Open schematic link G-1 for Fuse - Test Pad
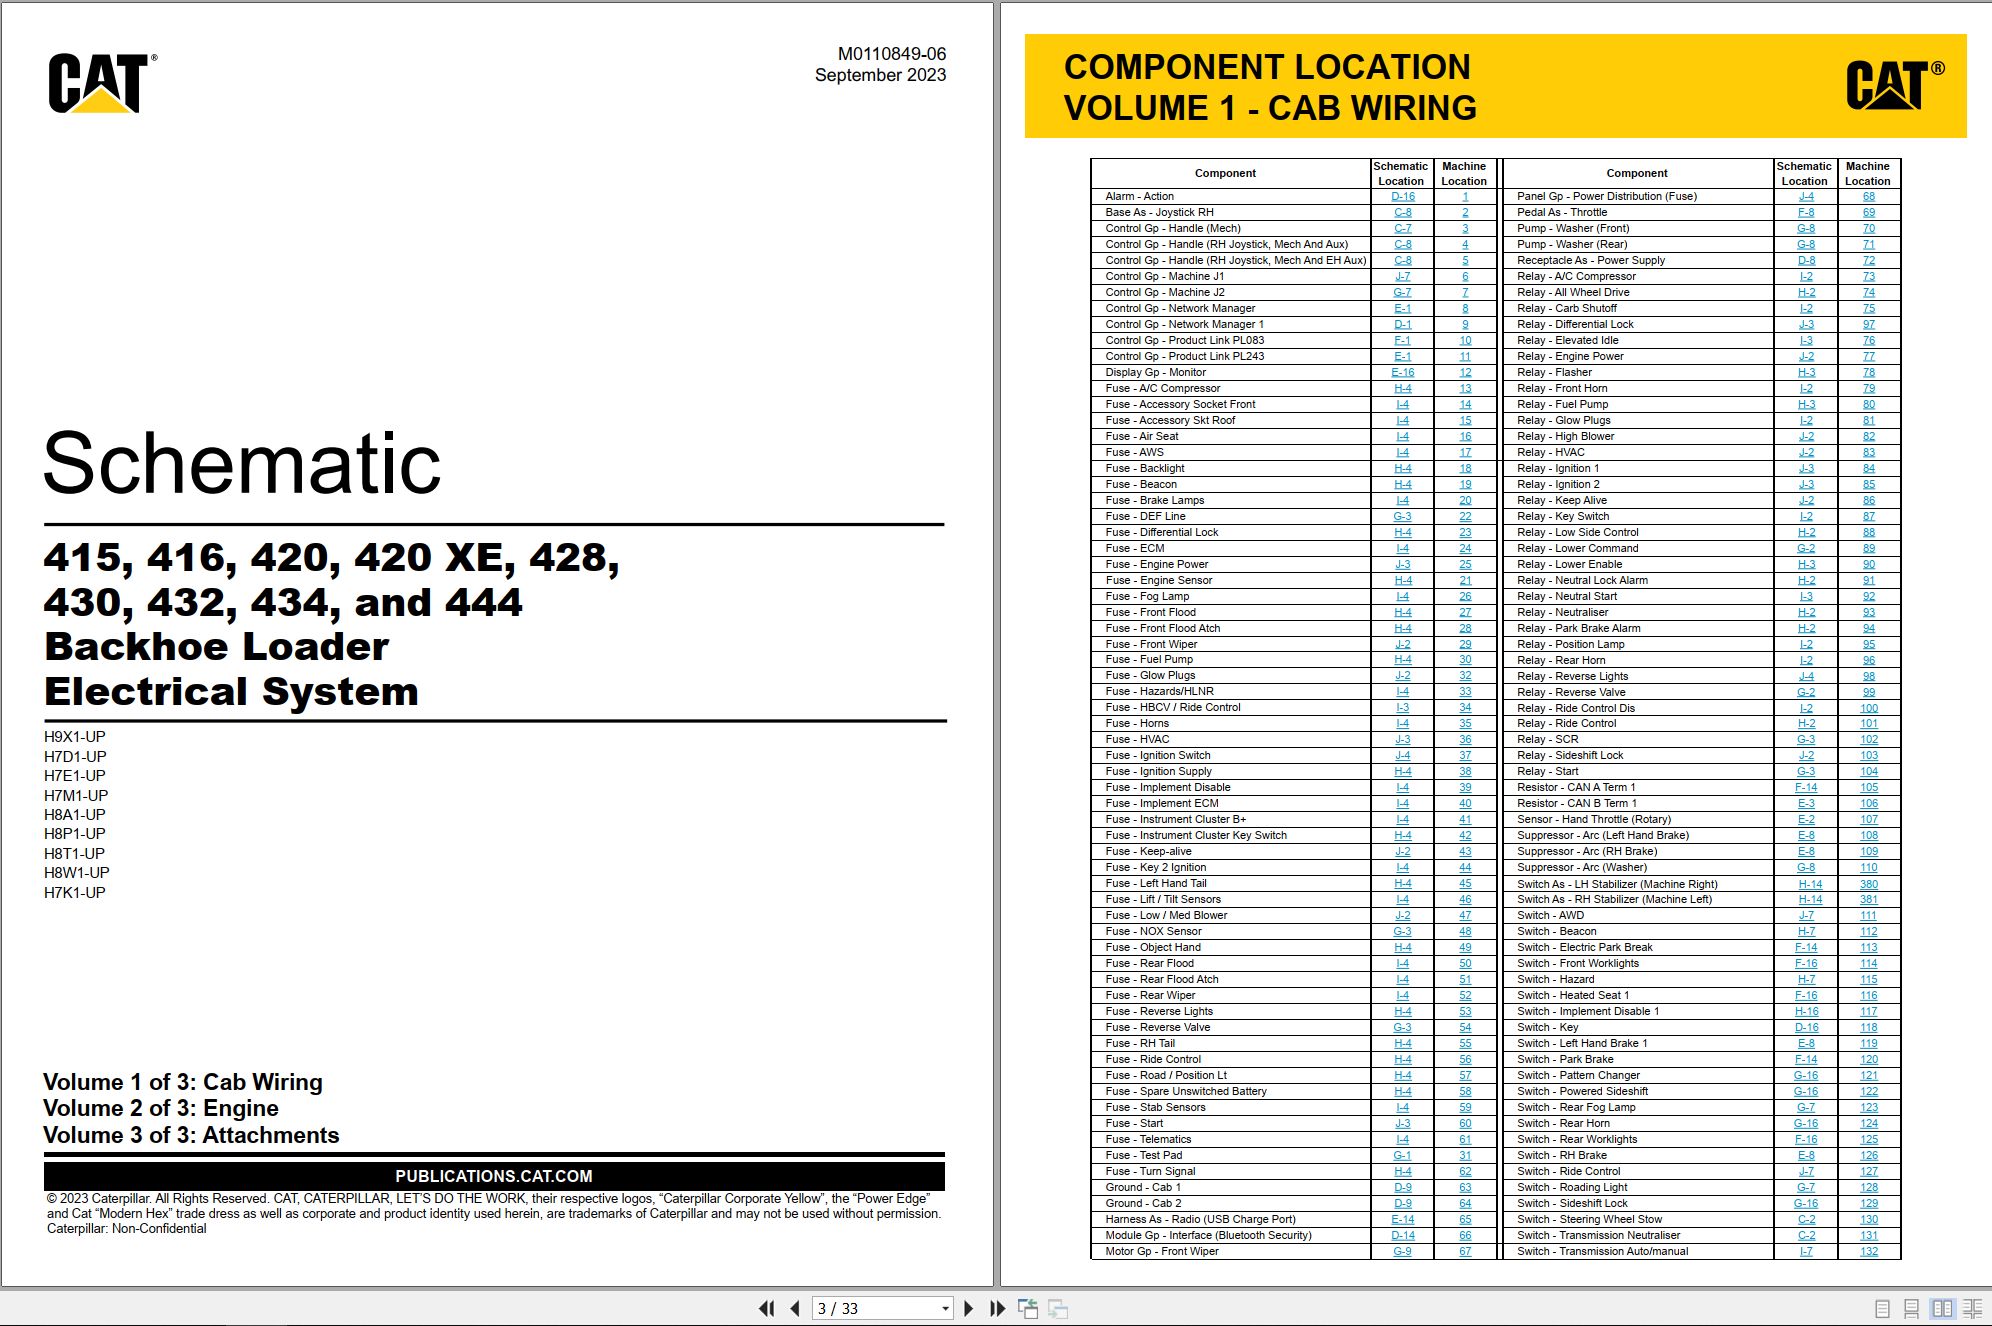The image size is (1992, 1326). pos(1403,1156)
